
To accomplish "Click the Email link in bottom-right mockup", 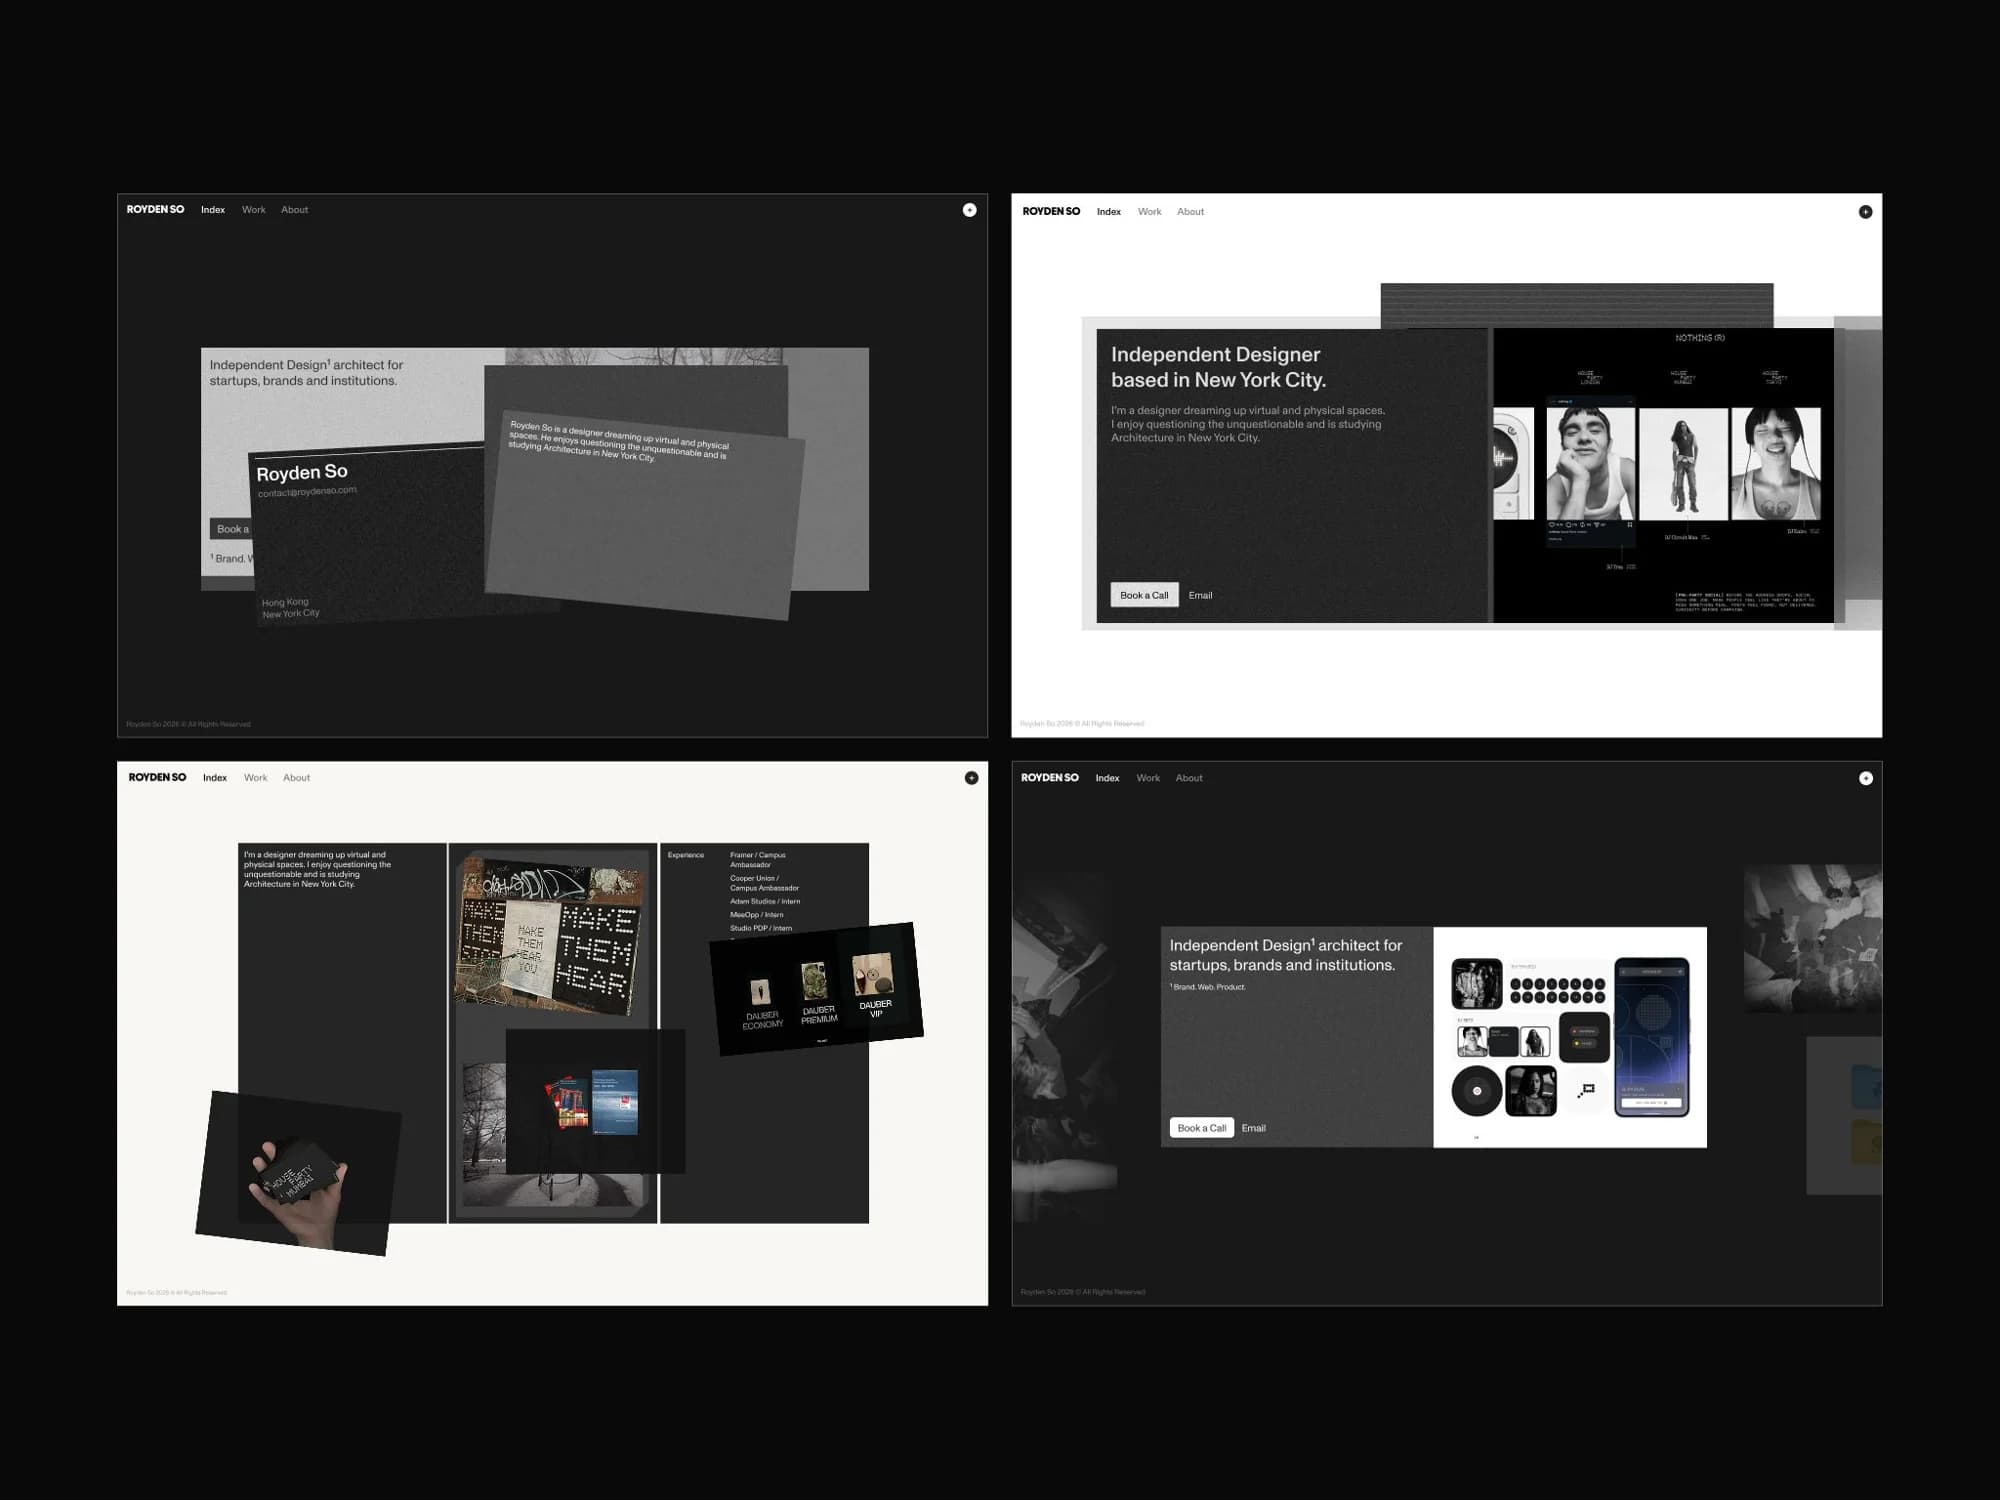I will [x=1253, y=1128].
